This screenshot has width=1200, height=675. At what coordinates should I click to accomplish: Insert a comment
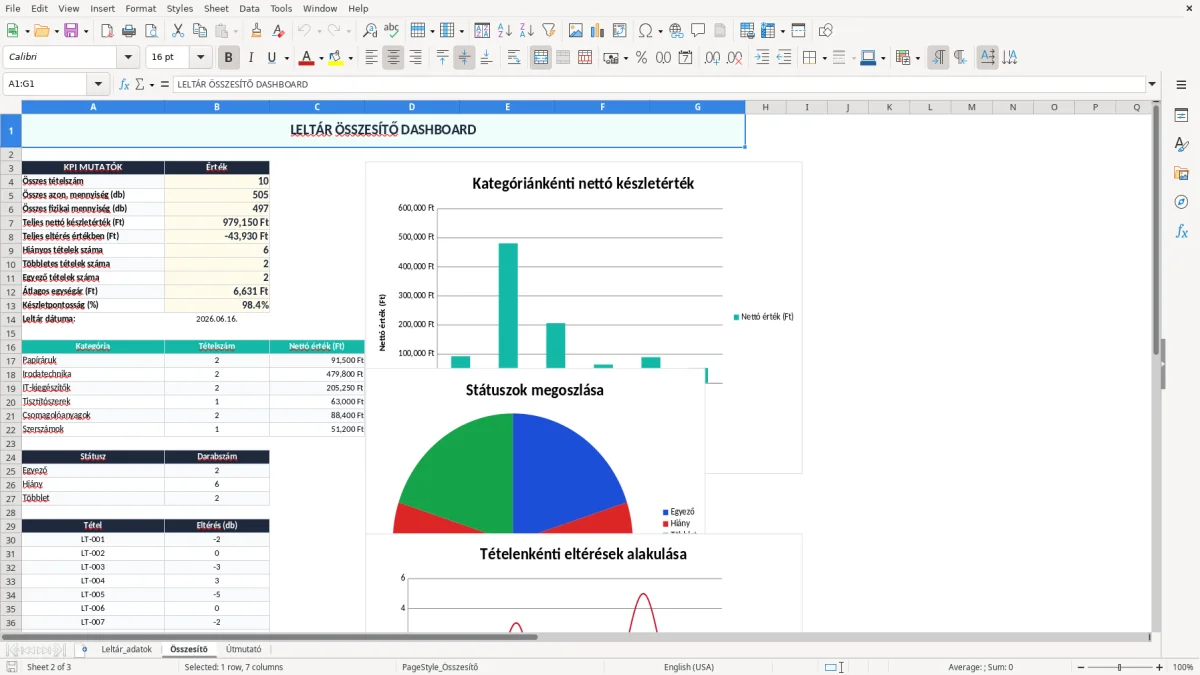(x=698, y=31)
